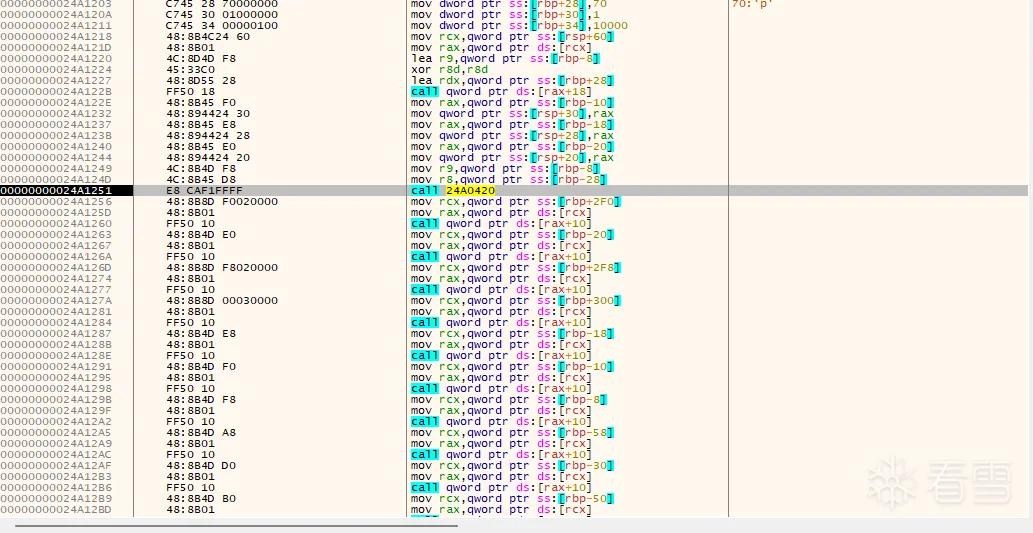
Task: Select call qword ptr ds:[rax+18] instruction
Action: (501, 92)
